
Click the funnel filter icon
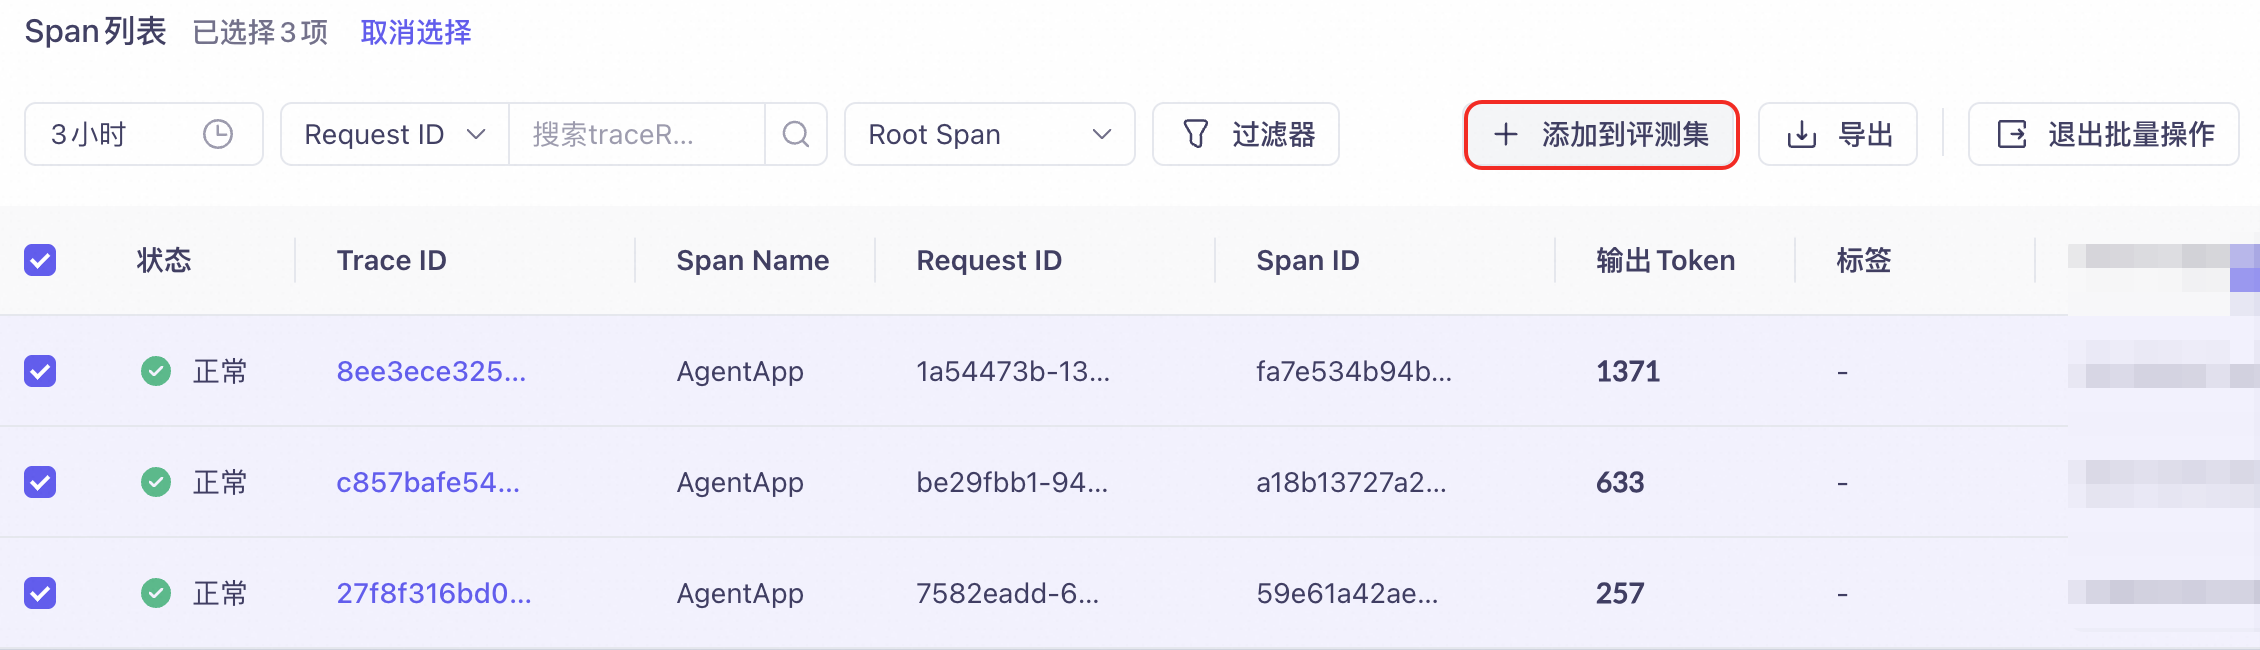1196,134
